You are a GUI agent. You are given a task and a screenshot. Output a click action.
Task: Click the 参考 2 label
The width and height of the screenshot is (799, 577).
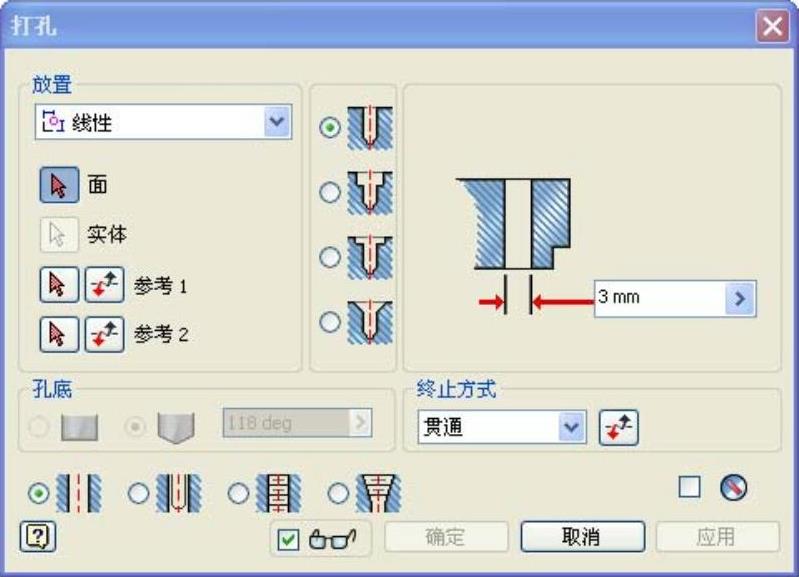point(161,334)
